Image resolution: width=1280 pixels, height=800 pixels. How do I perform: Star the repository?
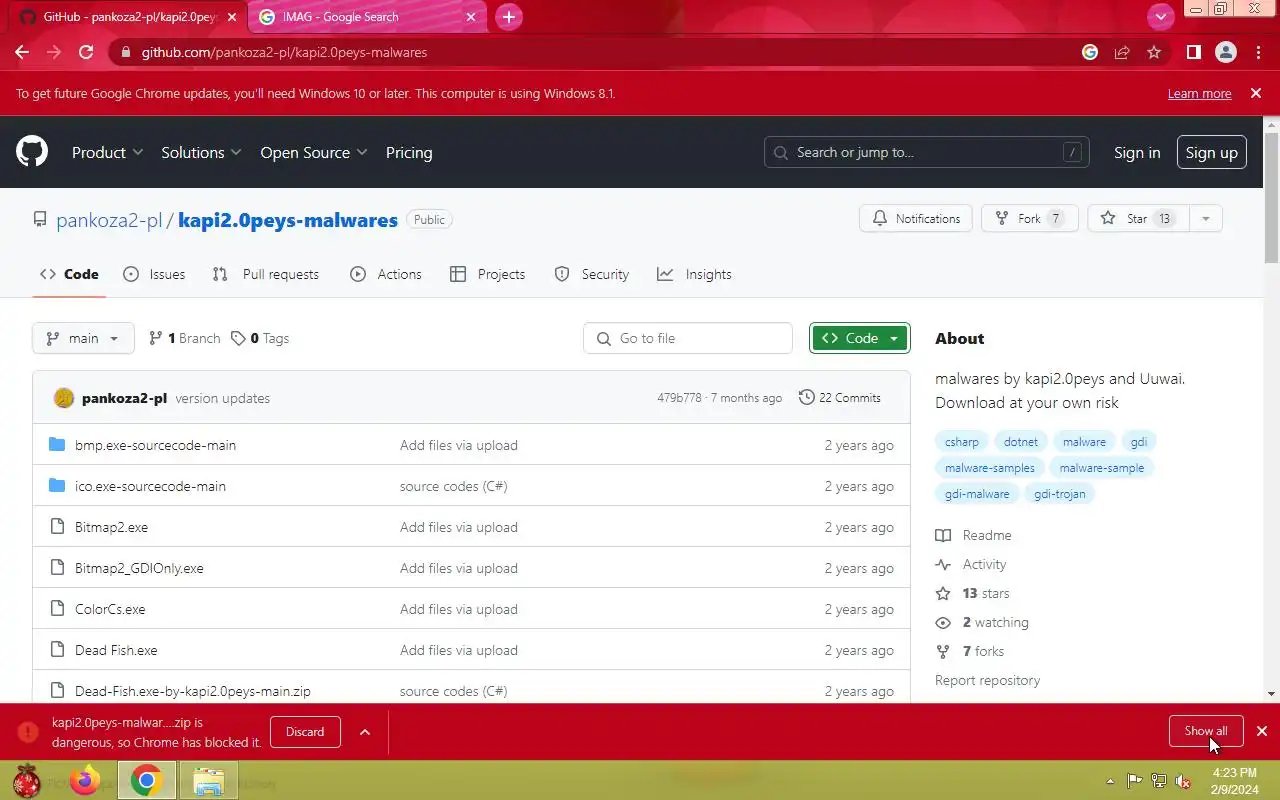click(1138, 218)
